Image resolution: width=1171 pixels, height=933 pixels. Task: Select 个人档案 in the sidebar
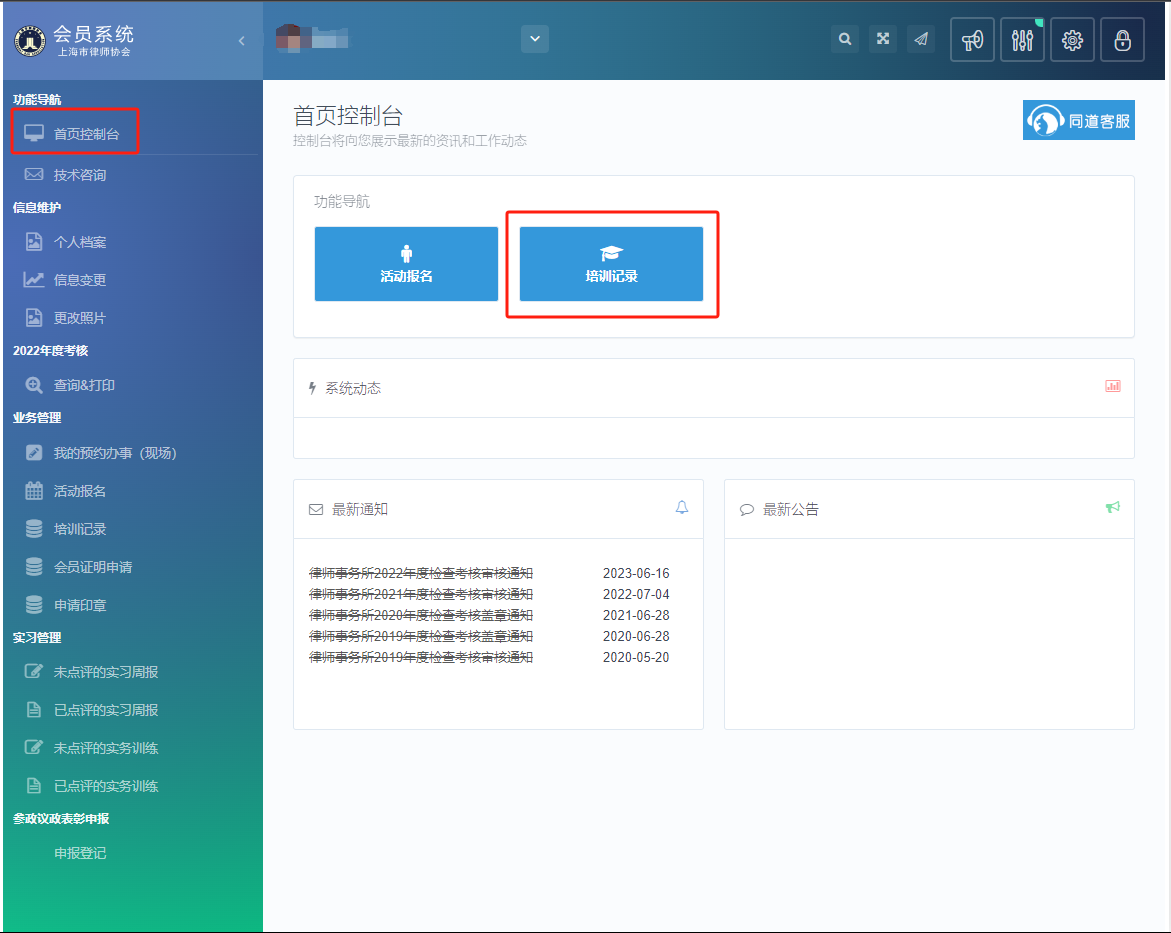coord(80,242)
